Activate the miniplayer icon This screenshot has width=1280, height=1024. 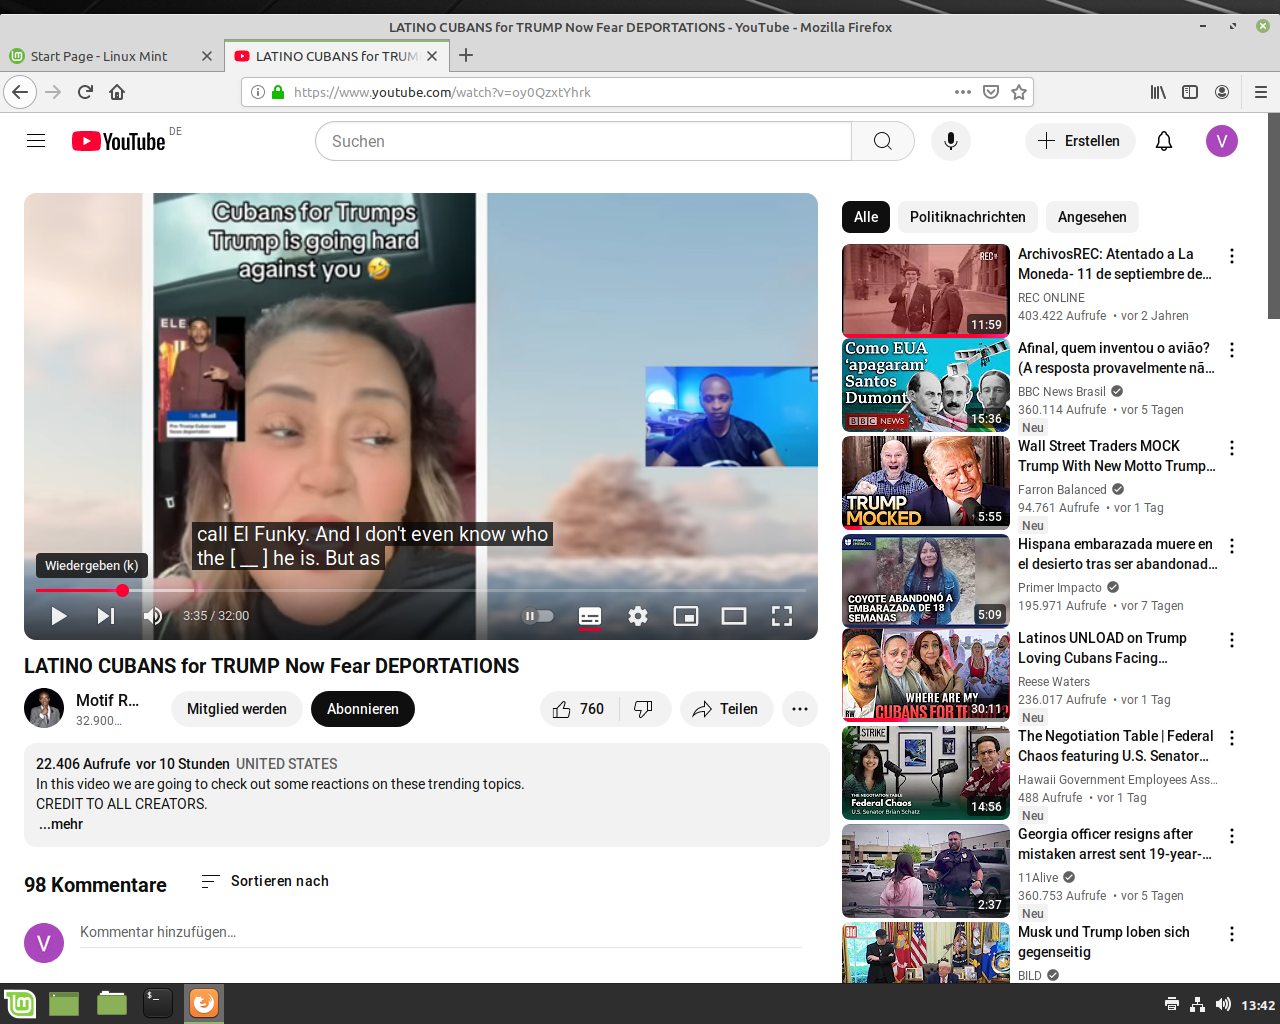tap(686, 616)
